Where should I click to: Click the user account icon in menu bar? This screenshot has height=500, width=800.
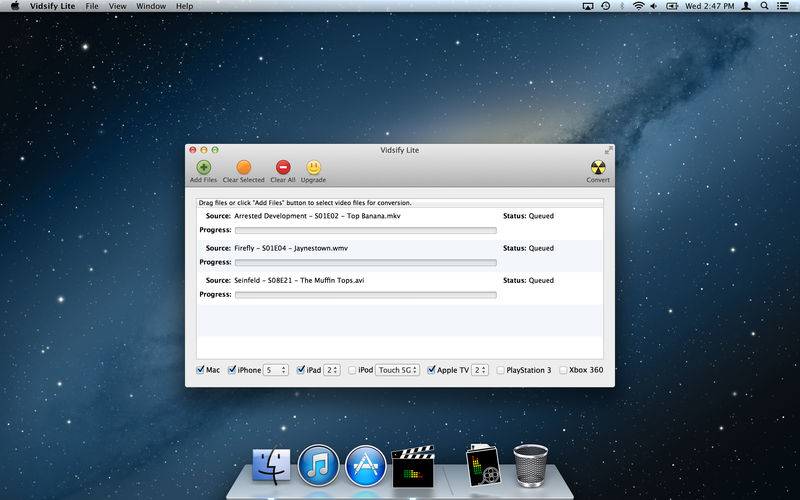[x=746, y=6]
